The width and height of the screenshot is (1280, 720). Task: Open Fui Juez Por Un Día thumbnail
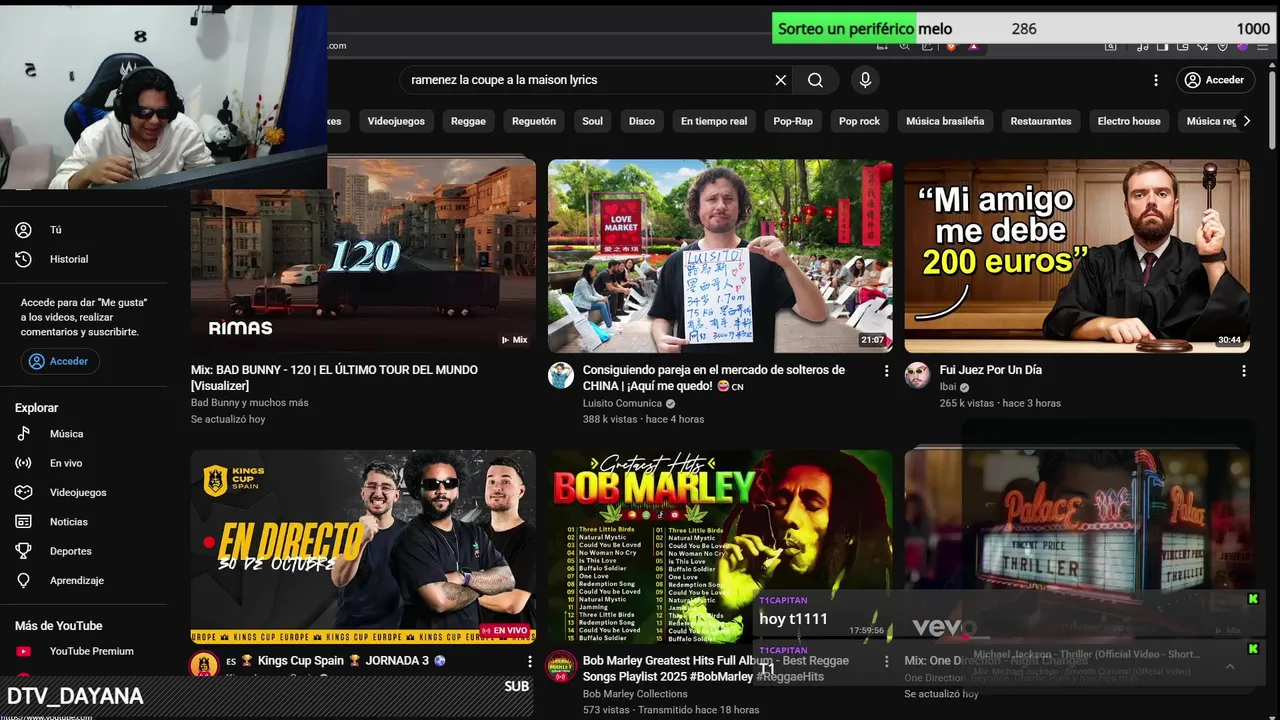[x=1077, y=256]
